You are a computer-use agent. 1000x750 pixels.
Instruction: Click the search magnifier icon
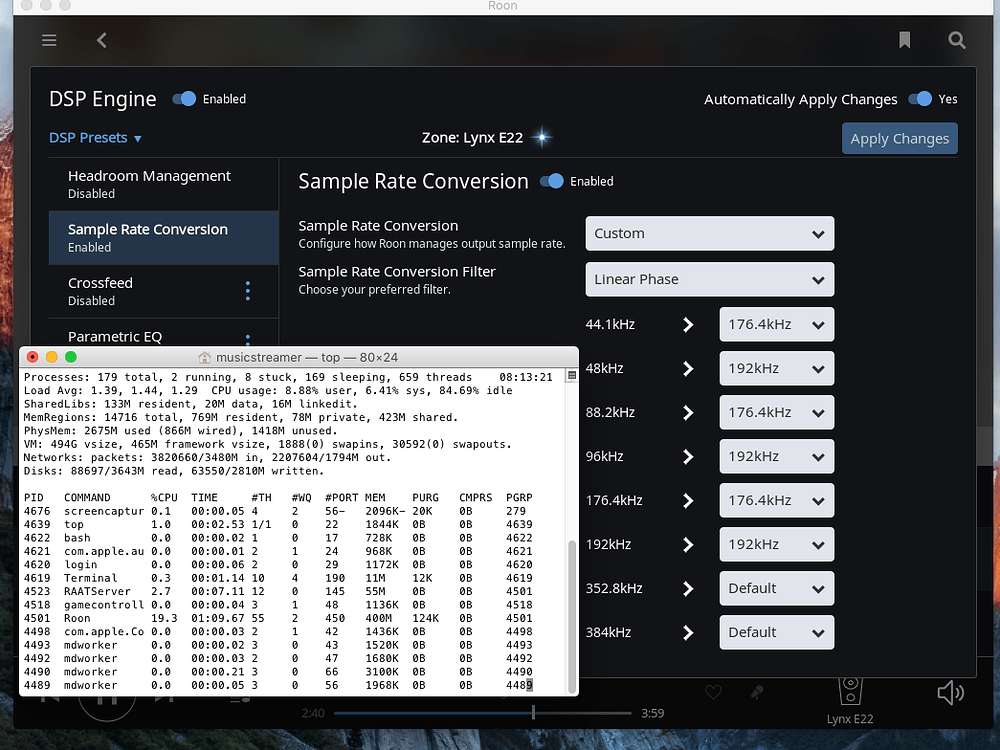pos(956,40)
